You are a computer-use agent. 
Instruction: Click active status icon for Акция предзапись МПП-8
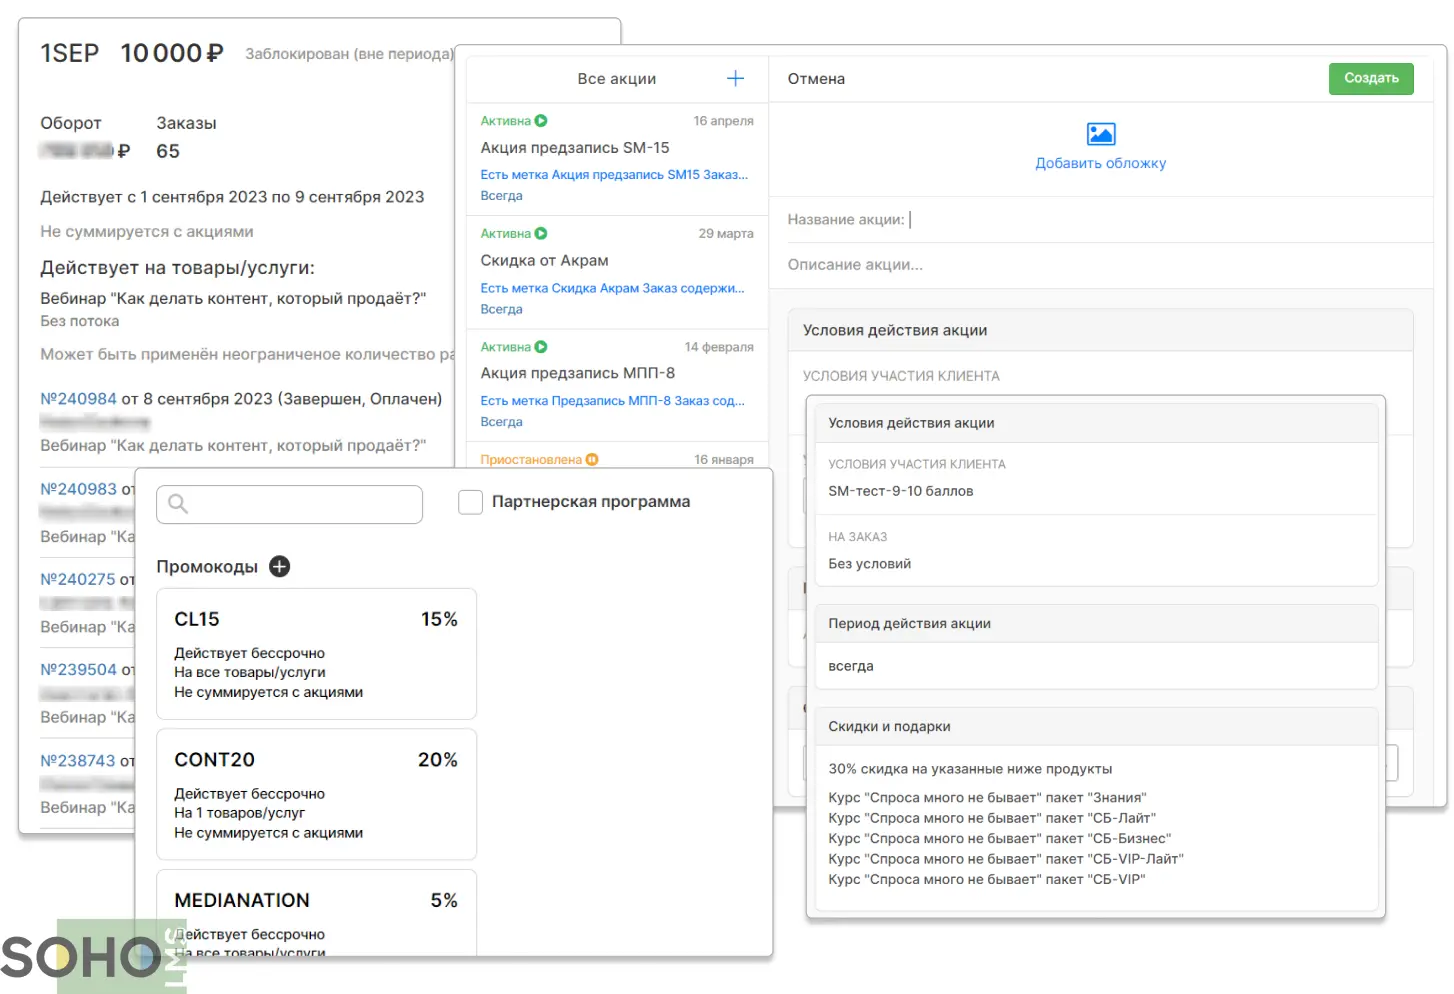tap(541, 347)
